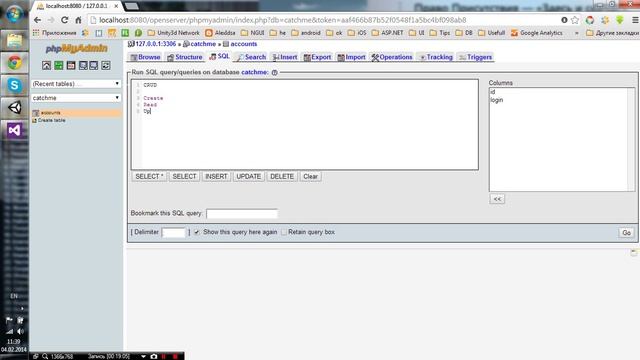Open the Recent tables dropdown
Screen dimensions: 640x360
76,84
